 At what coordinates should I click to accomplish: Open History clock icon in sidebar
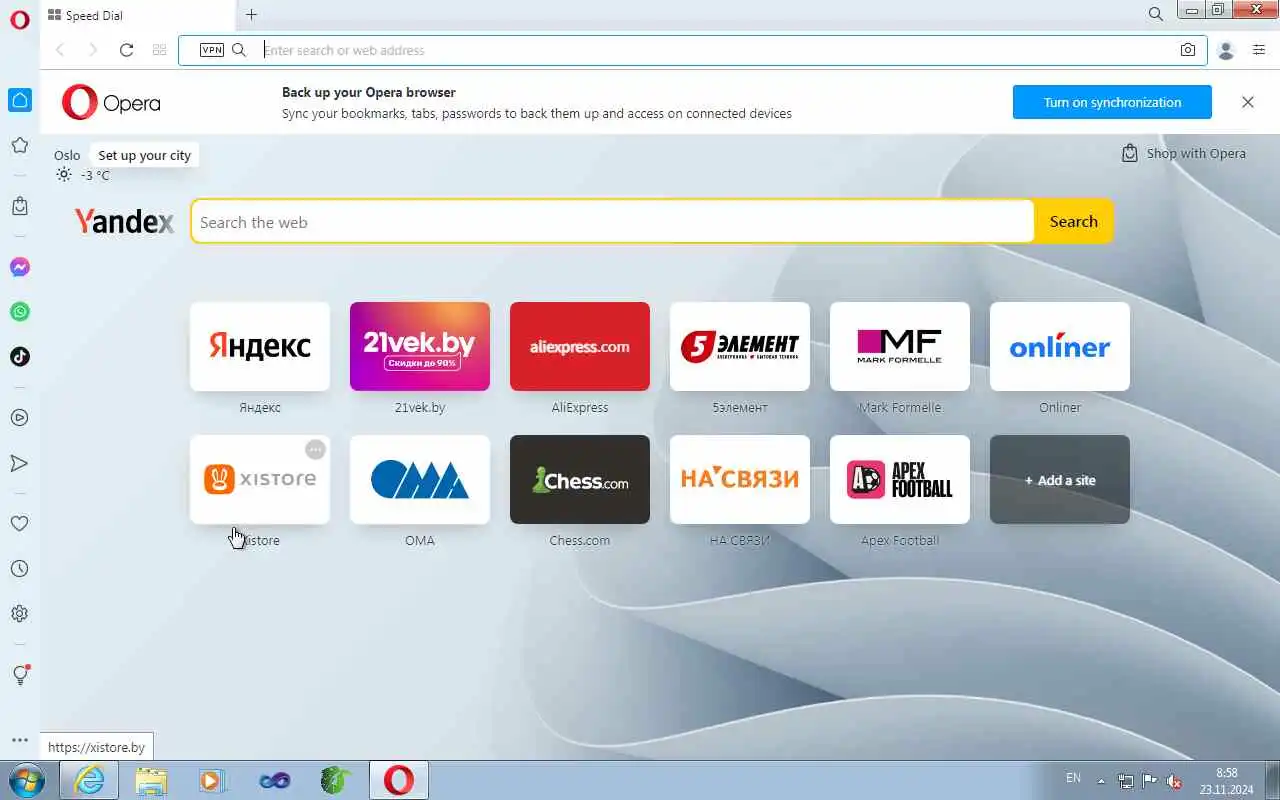[x=20, y=568]
